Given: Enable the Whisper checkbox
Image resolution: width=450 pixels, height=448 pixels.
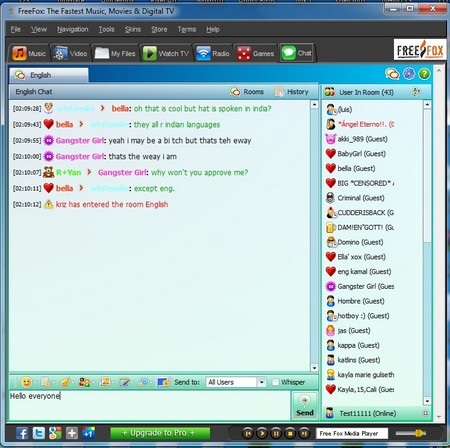Looking at the screenshot, I should coord(275,382).
